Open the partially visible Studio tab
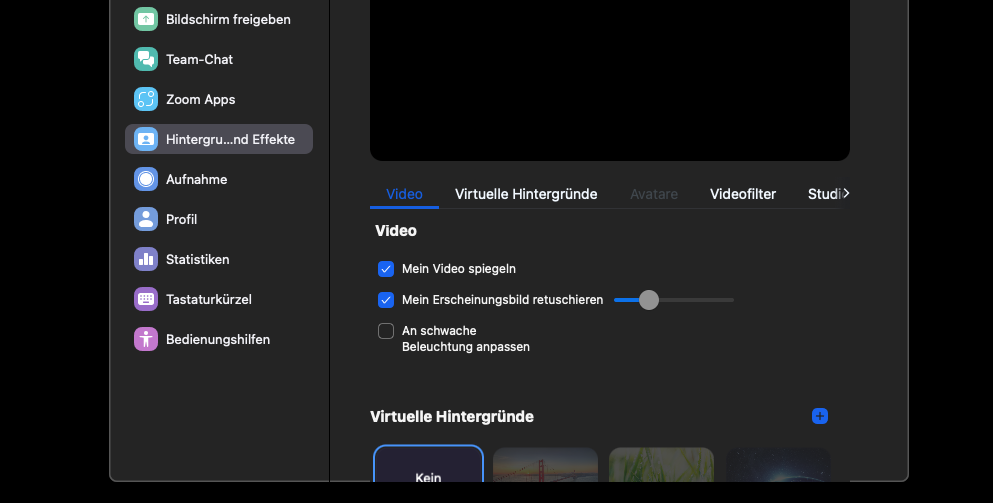This screenshot has width=993, height=503. (x=824, y=194)
